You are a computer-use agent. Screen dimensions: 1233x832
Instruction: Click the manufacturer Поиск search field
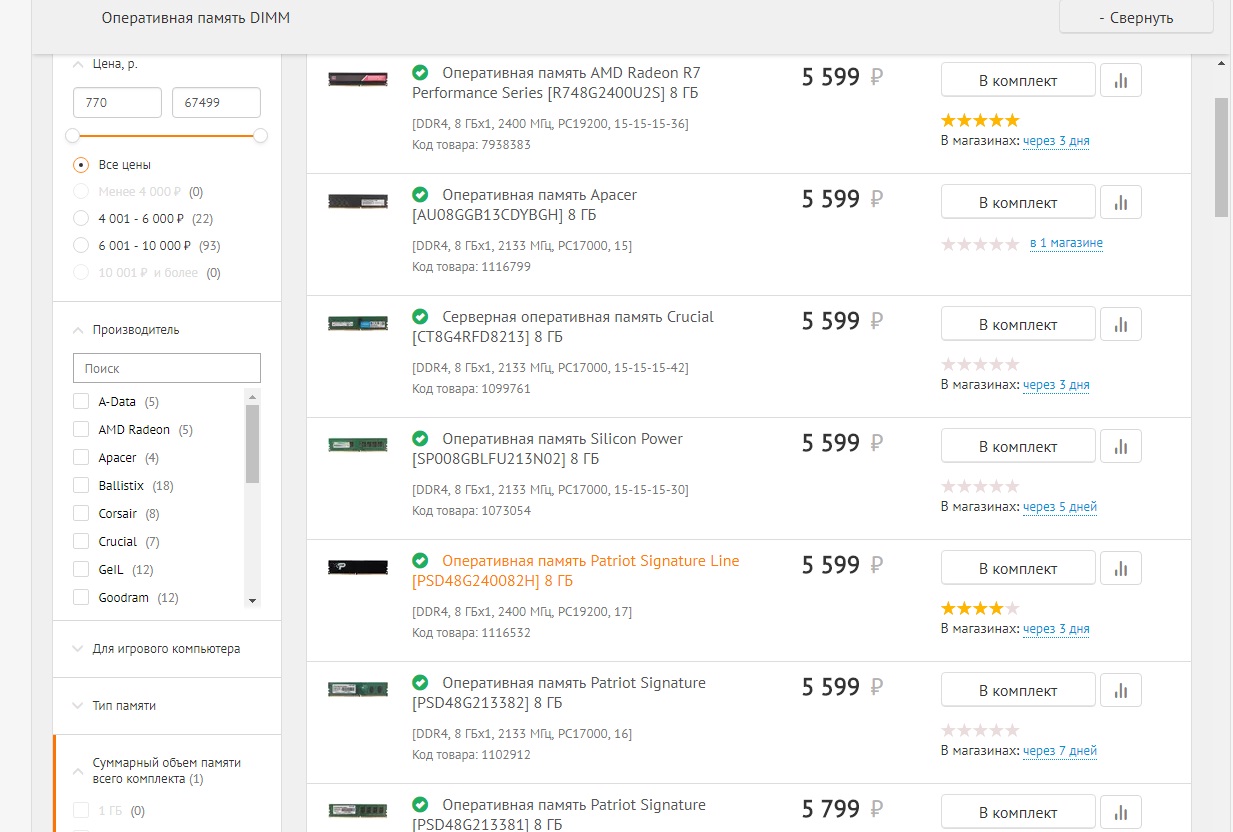point(167,368)
